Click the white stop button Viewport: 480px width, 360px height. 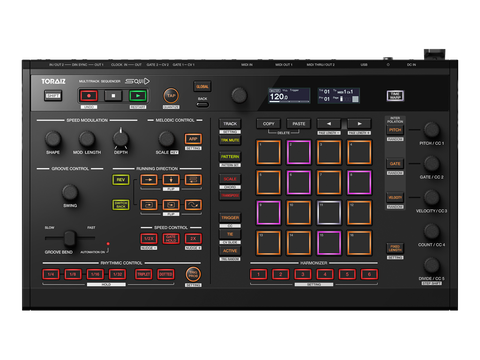(x=113, y=96)
